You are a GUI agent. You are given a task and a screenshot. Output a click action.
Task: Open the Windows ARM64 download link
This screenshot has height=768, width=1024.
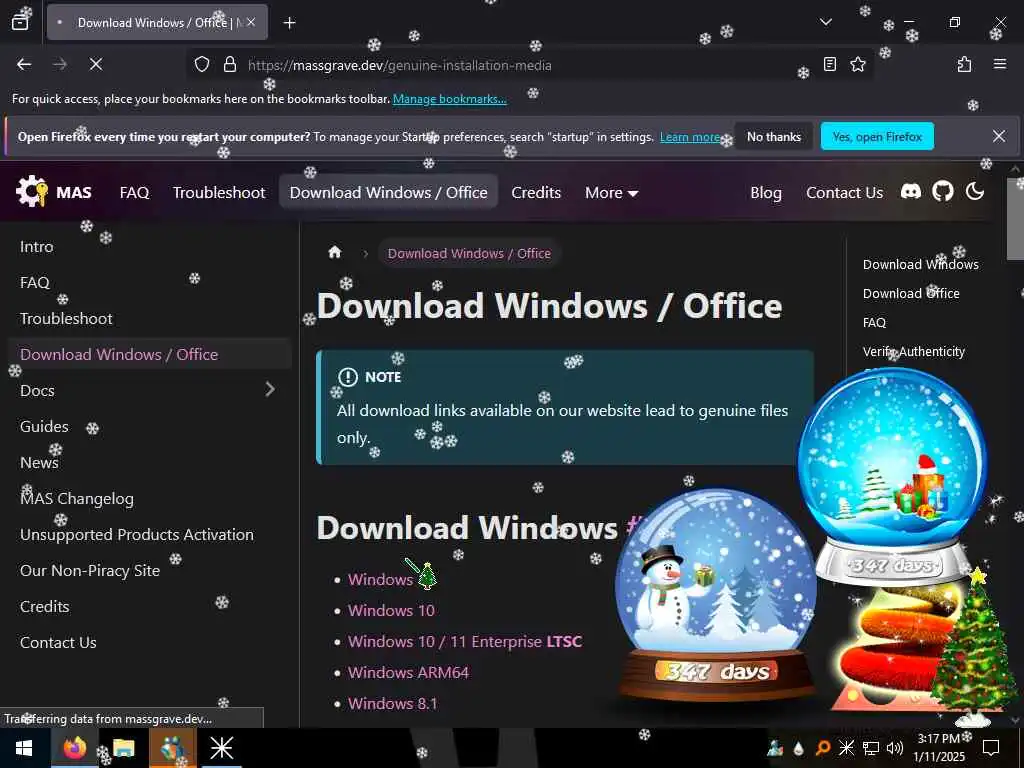click(408, 672)
